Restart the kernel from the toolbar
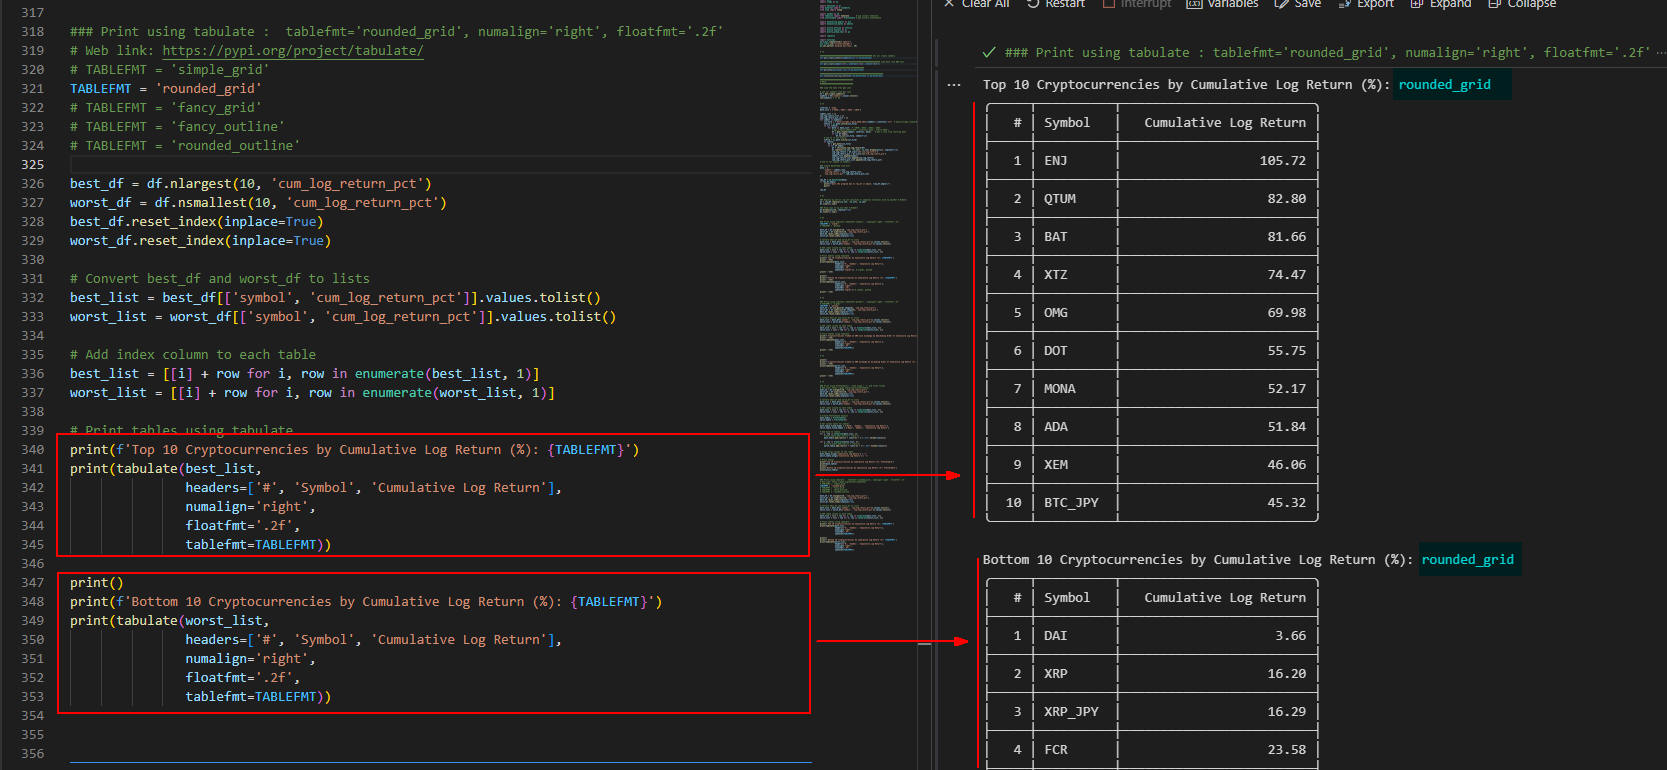Image resolution: width=1667 pixels, height=770 pixels. 1055,4
